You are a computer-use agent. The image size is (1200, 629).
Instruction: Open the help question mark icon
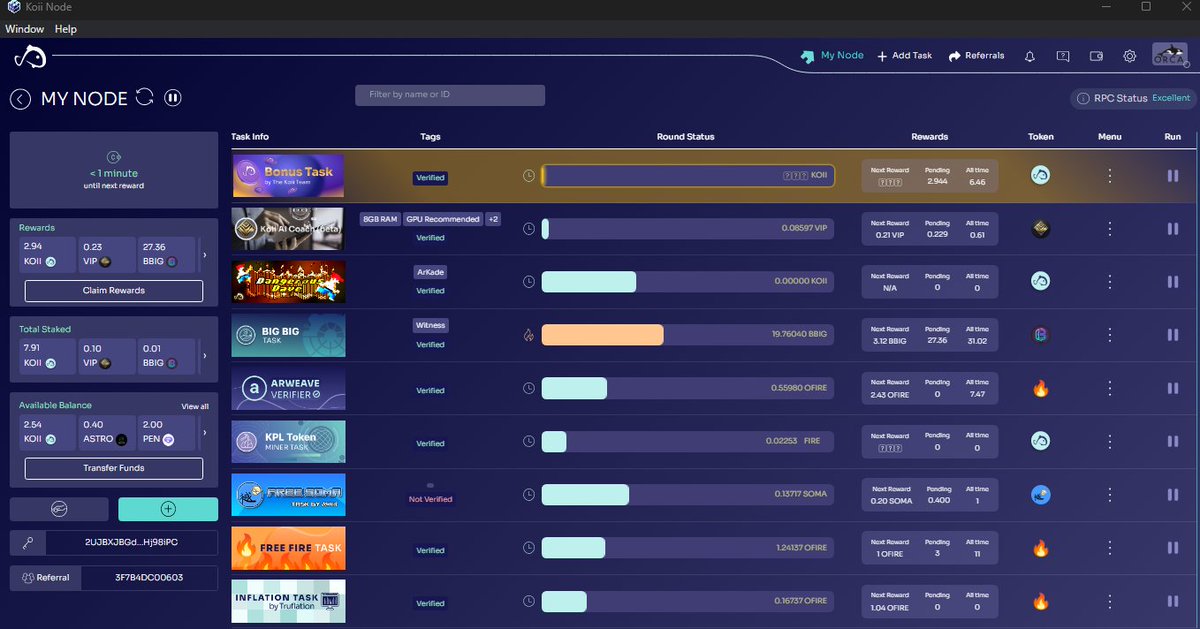click(x=1063, y=56)
